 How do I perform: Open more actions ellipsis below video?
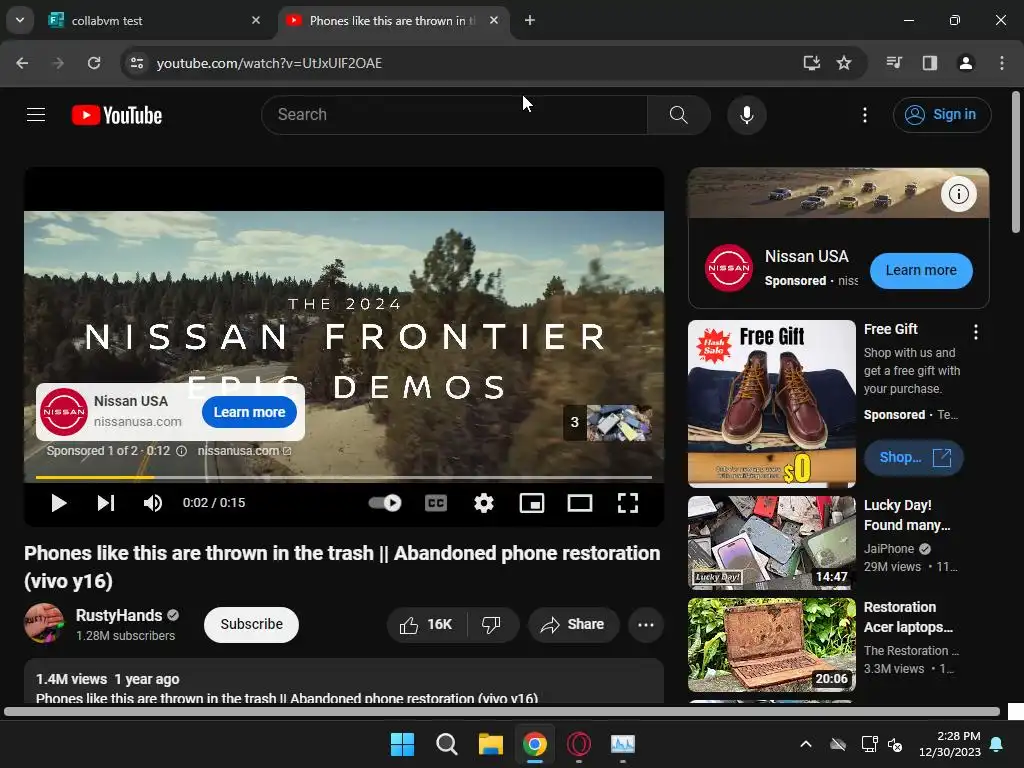pos(646,625)
